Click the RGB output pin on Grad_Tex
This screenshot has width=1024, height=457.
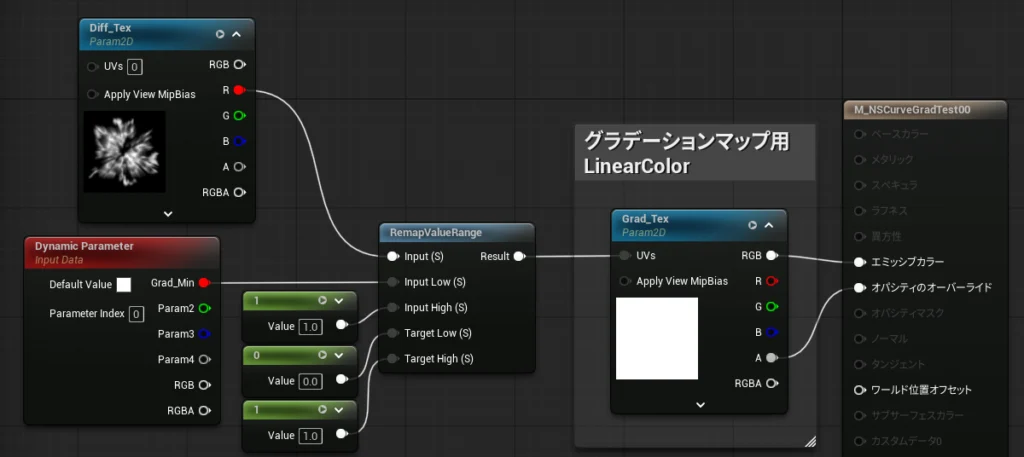[772, 255]
